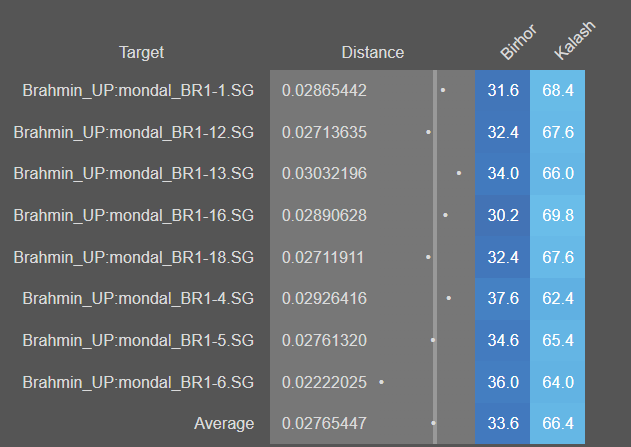Click Kalash cell 66.0
631x447 pixels.
558,173
